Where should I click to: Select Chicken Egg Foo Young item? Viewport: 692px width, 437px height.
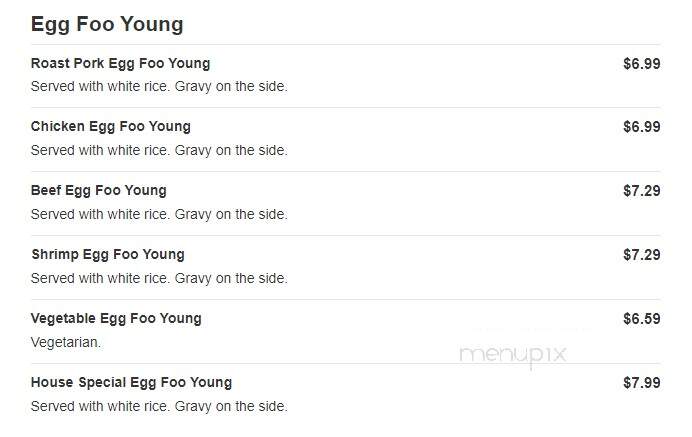point(111,127)
